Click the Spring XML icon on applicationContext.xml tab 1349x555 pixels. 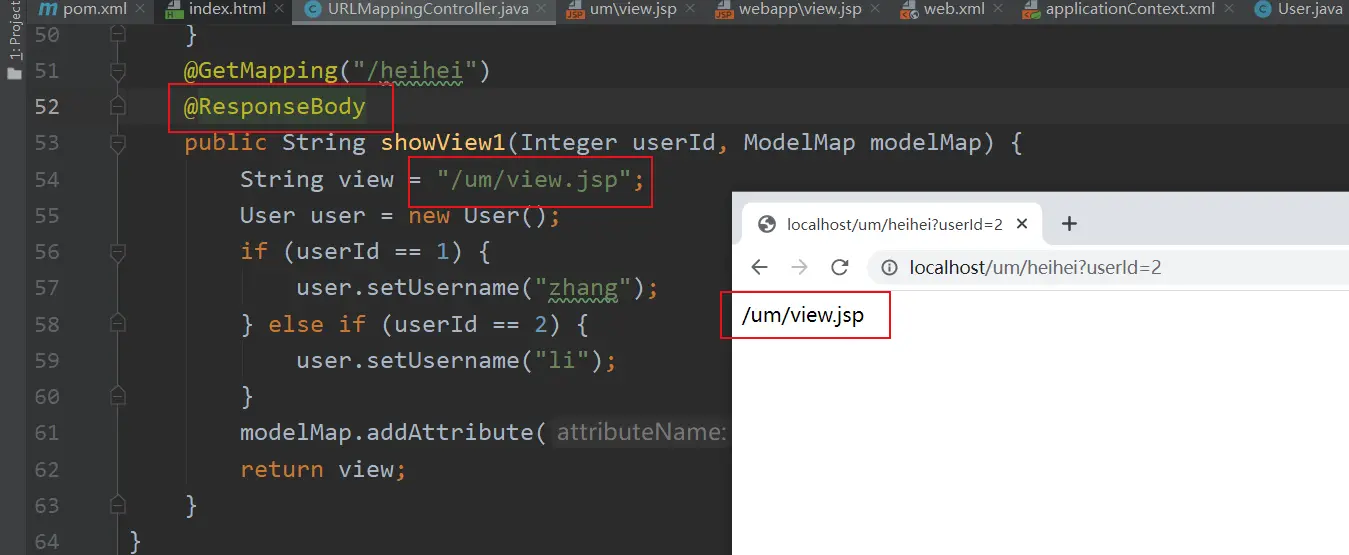(1033, 11)
